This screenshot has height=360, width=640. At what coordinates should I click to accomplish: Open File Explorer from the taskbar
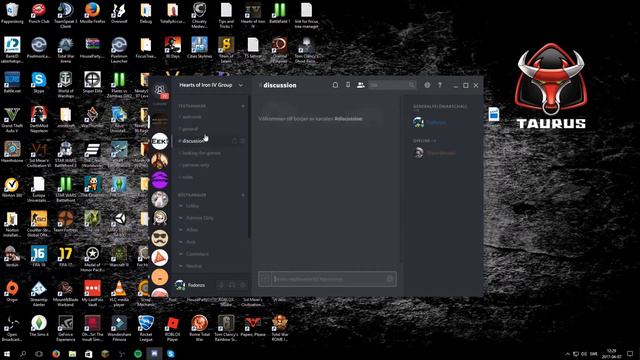(x=72, y=354)
